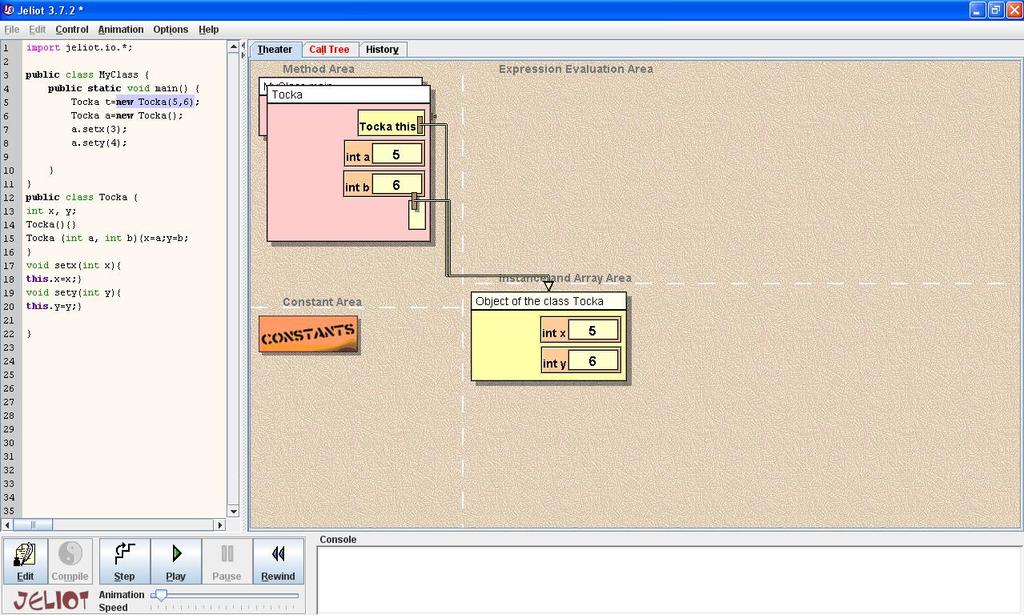Image resolution: width=1024 pixels, height=615 pixels.
Task: Open the Edit menu
Action: pyautogui.click(x=37, y=29)
